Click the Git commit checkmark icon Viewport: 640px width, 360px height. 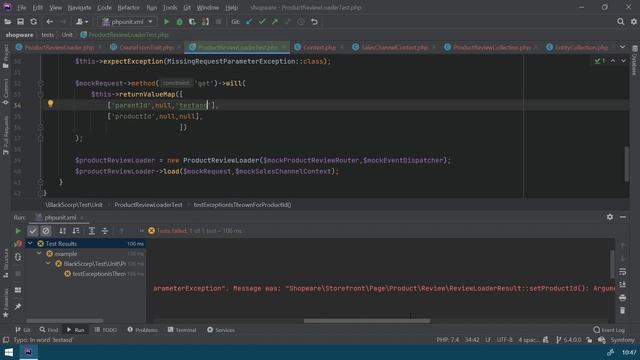click(x=262, y=22)
